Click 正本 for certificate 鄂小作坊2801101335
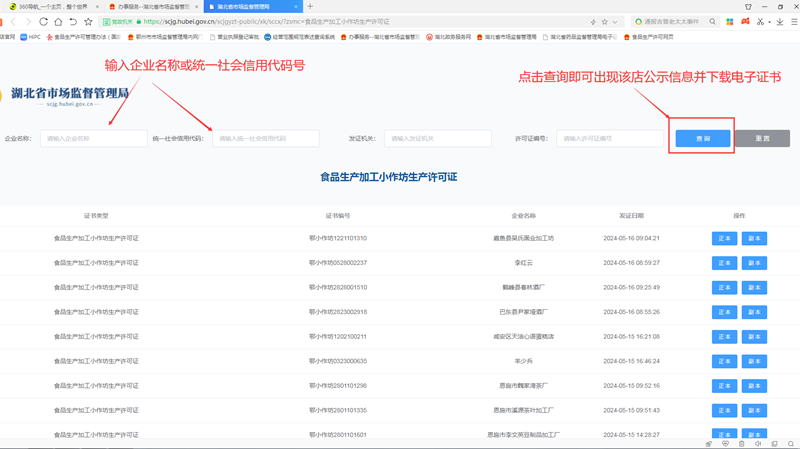This screenshot has height=449, width=800. (724, 410)
